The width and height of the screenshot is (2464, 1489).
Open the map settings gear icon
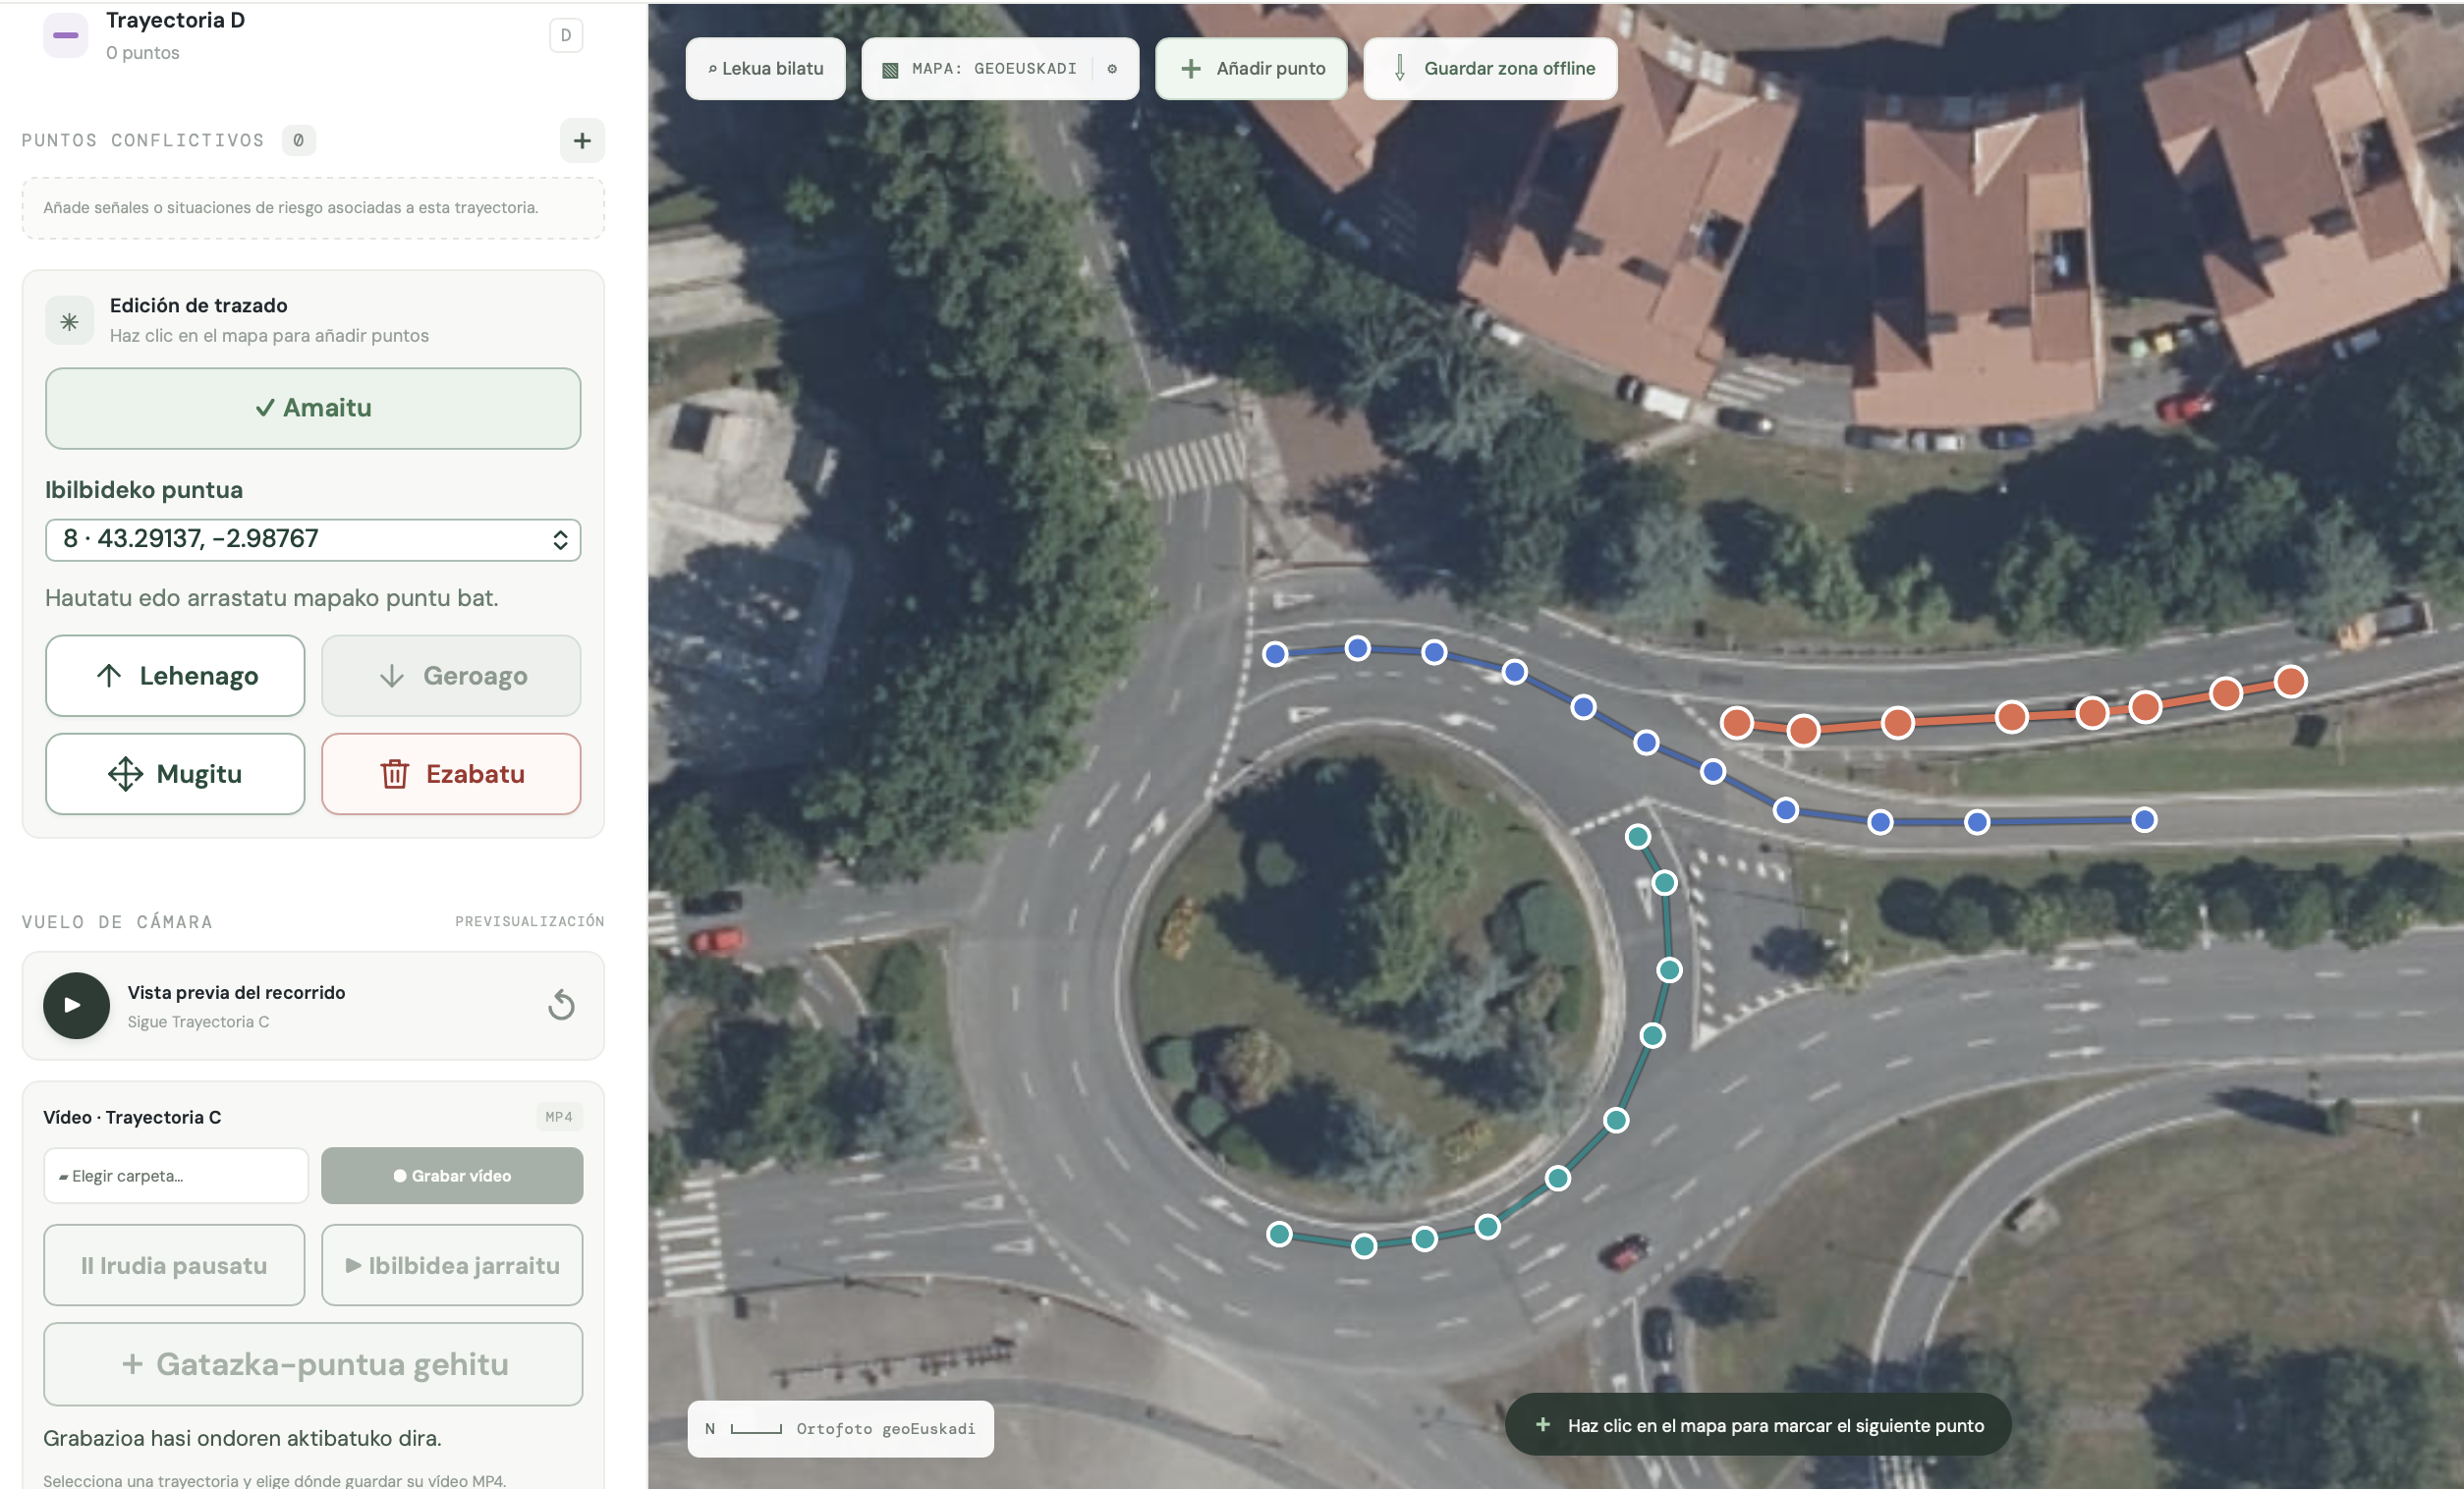click(x=1112, y=69)
